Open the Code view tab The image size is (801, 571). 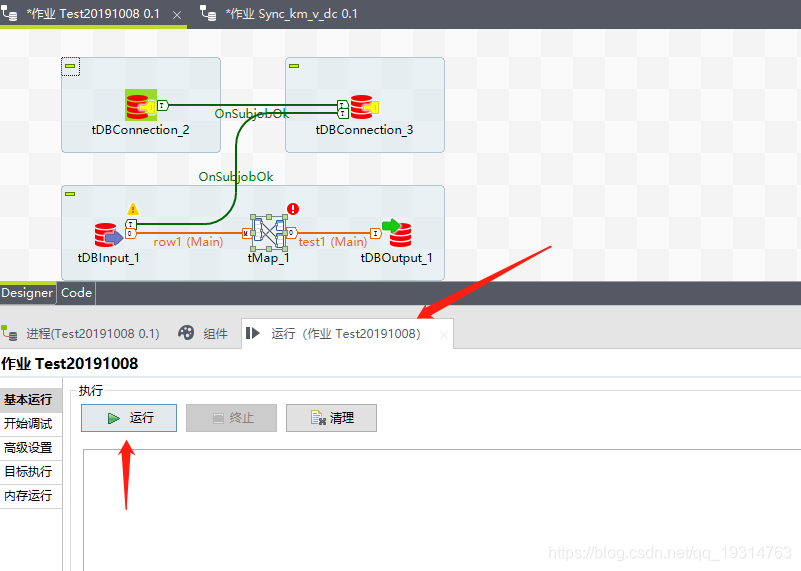click(77, 293)
